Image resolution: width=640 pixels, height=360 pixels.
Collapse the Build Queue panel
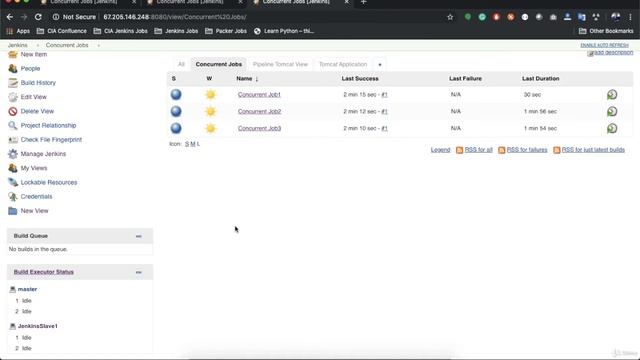[139, 236]
